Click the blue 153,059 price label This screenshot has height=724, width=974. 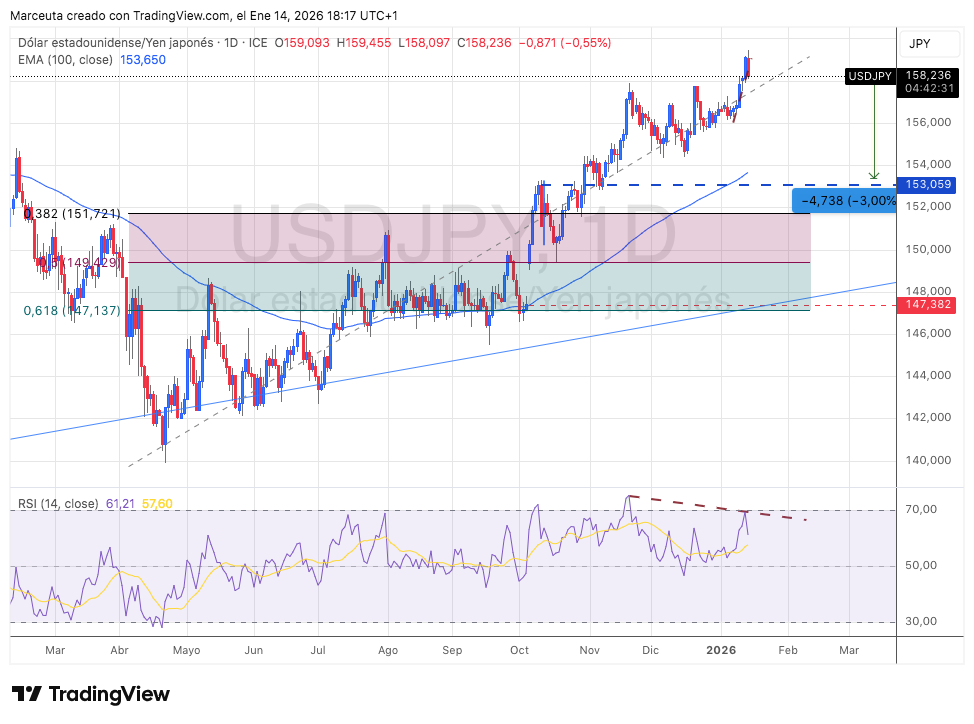tap(927, 185)
